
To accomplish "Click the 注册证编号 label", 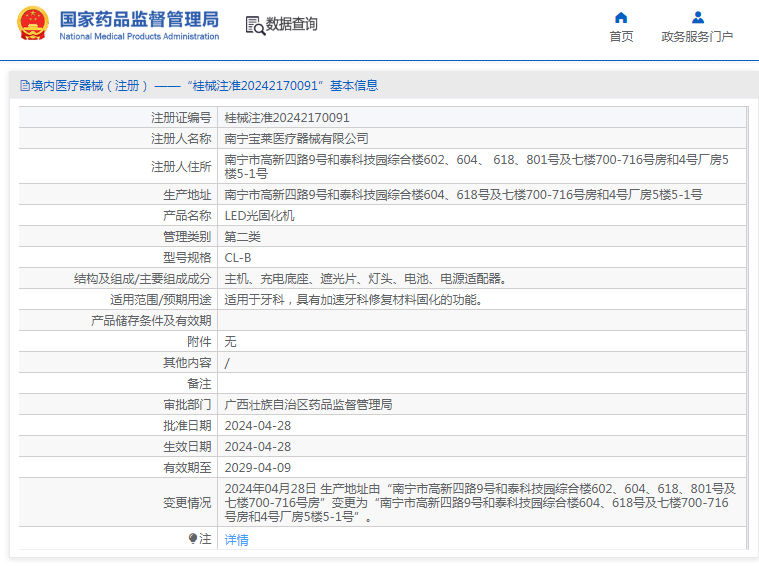I will (x=181, y=118).
